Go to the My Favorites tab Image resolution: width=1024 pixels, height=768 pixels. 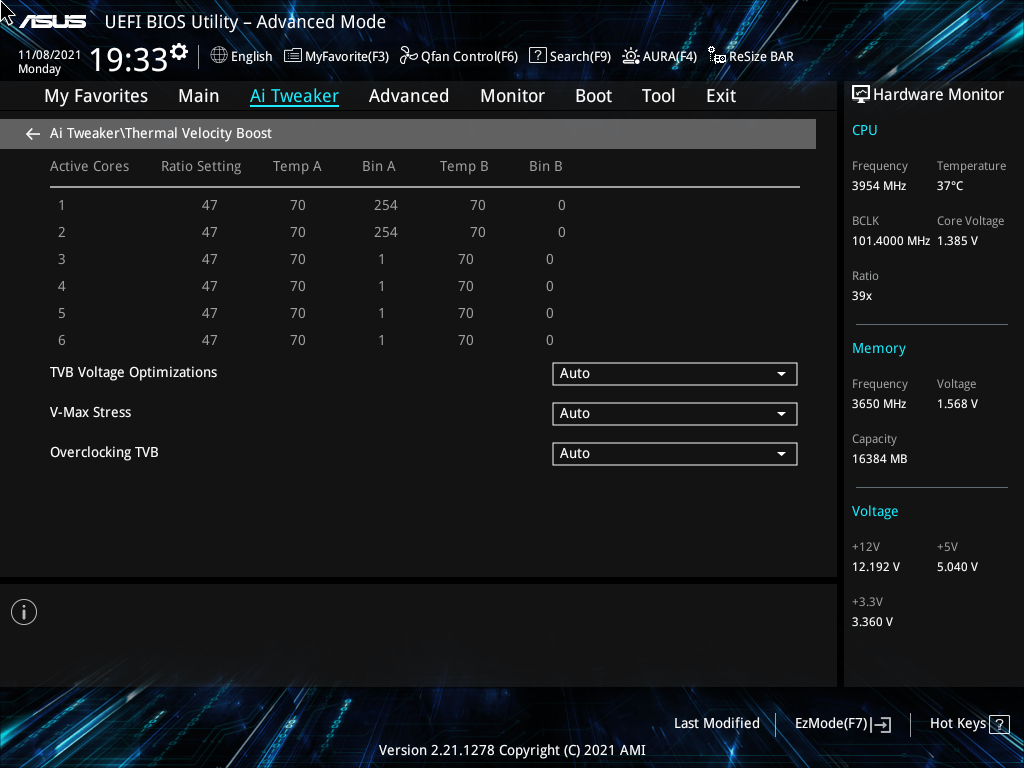(x=96, y=96)
